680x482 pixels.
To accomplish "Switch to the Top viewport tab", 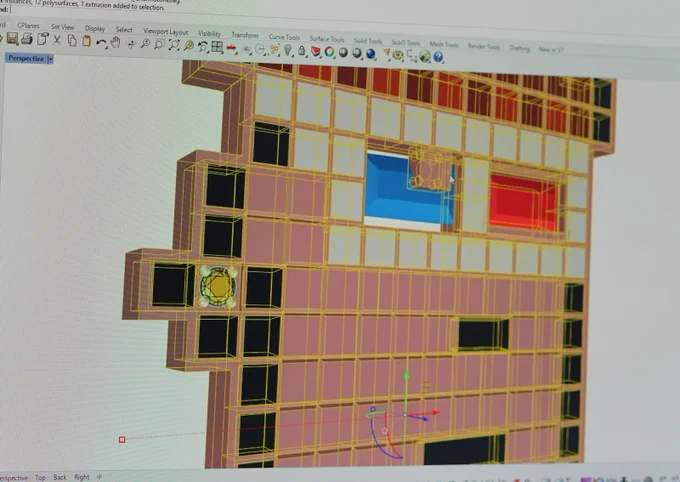I will (40, 477).
